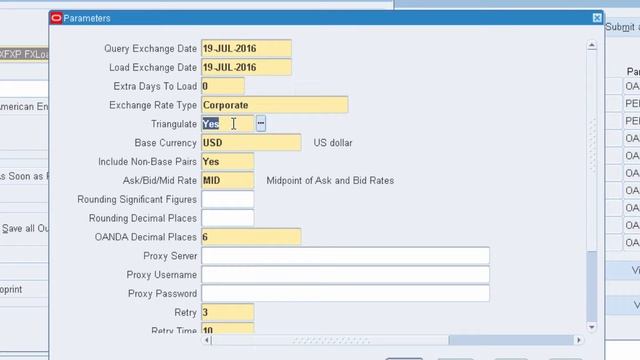Click the horizontal scrollbar right arrow
This screenshot has height=360, width=640.
click(578, 340)
